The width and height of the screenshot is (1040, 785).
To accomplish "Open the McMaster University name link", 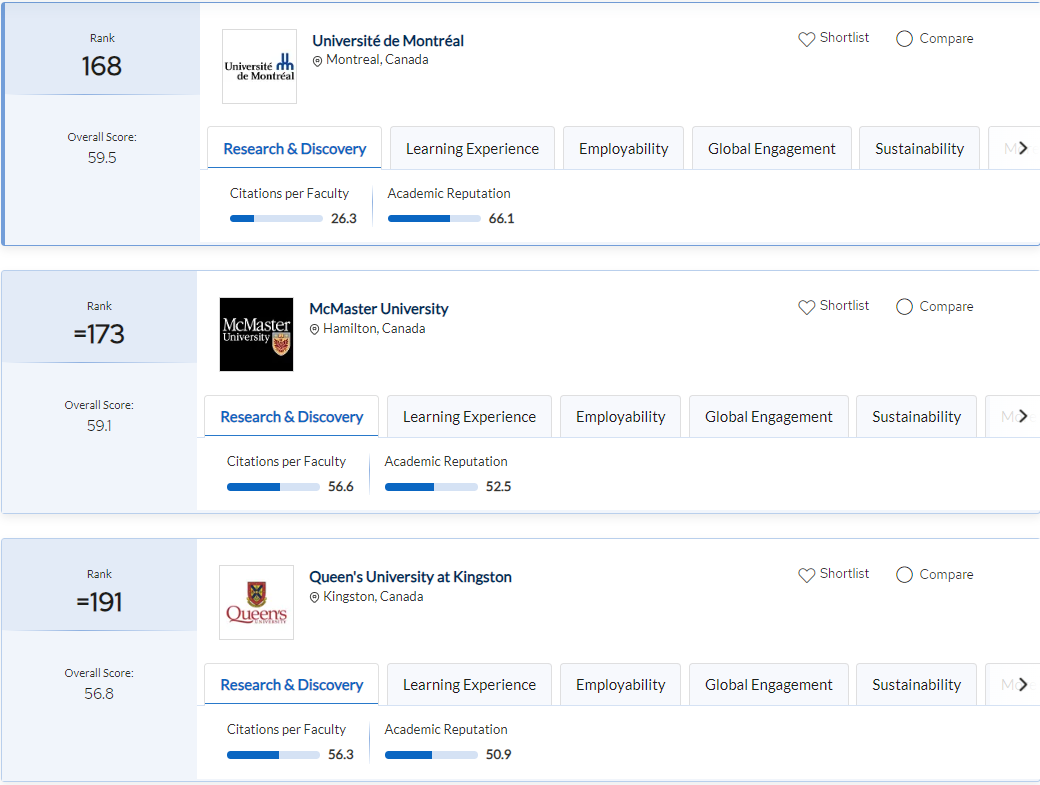I will (x=379, y=309).
